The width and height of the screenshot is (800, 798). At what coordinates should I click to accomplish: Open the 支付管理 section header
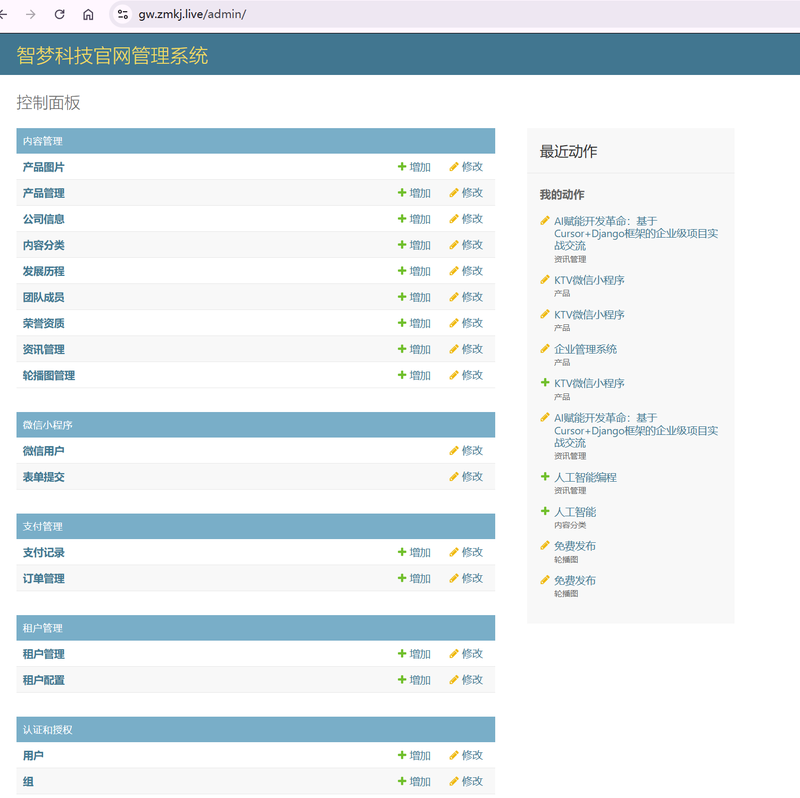point(43,527)
